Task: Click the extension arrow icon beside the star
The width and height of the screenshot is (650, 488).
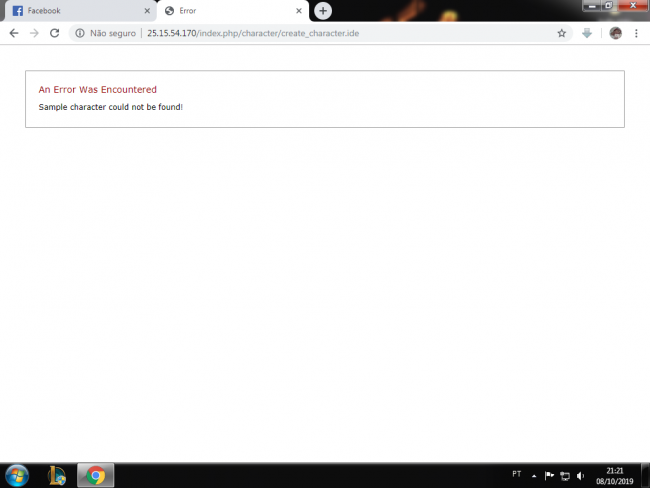Action: [x=588, y=33]
